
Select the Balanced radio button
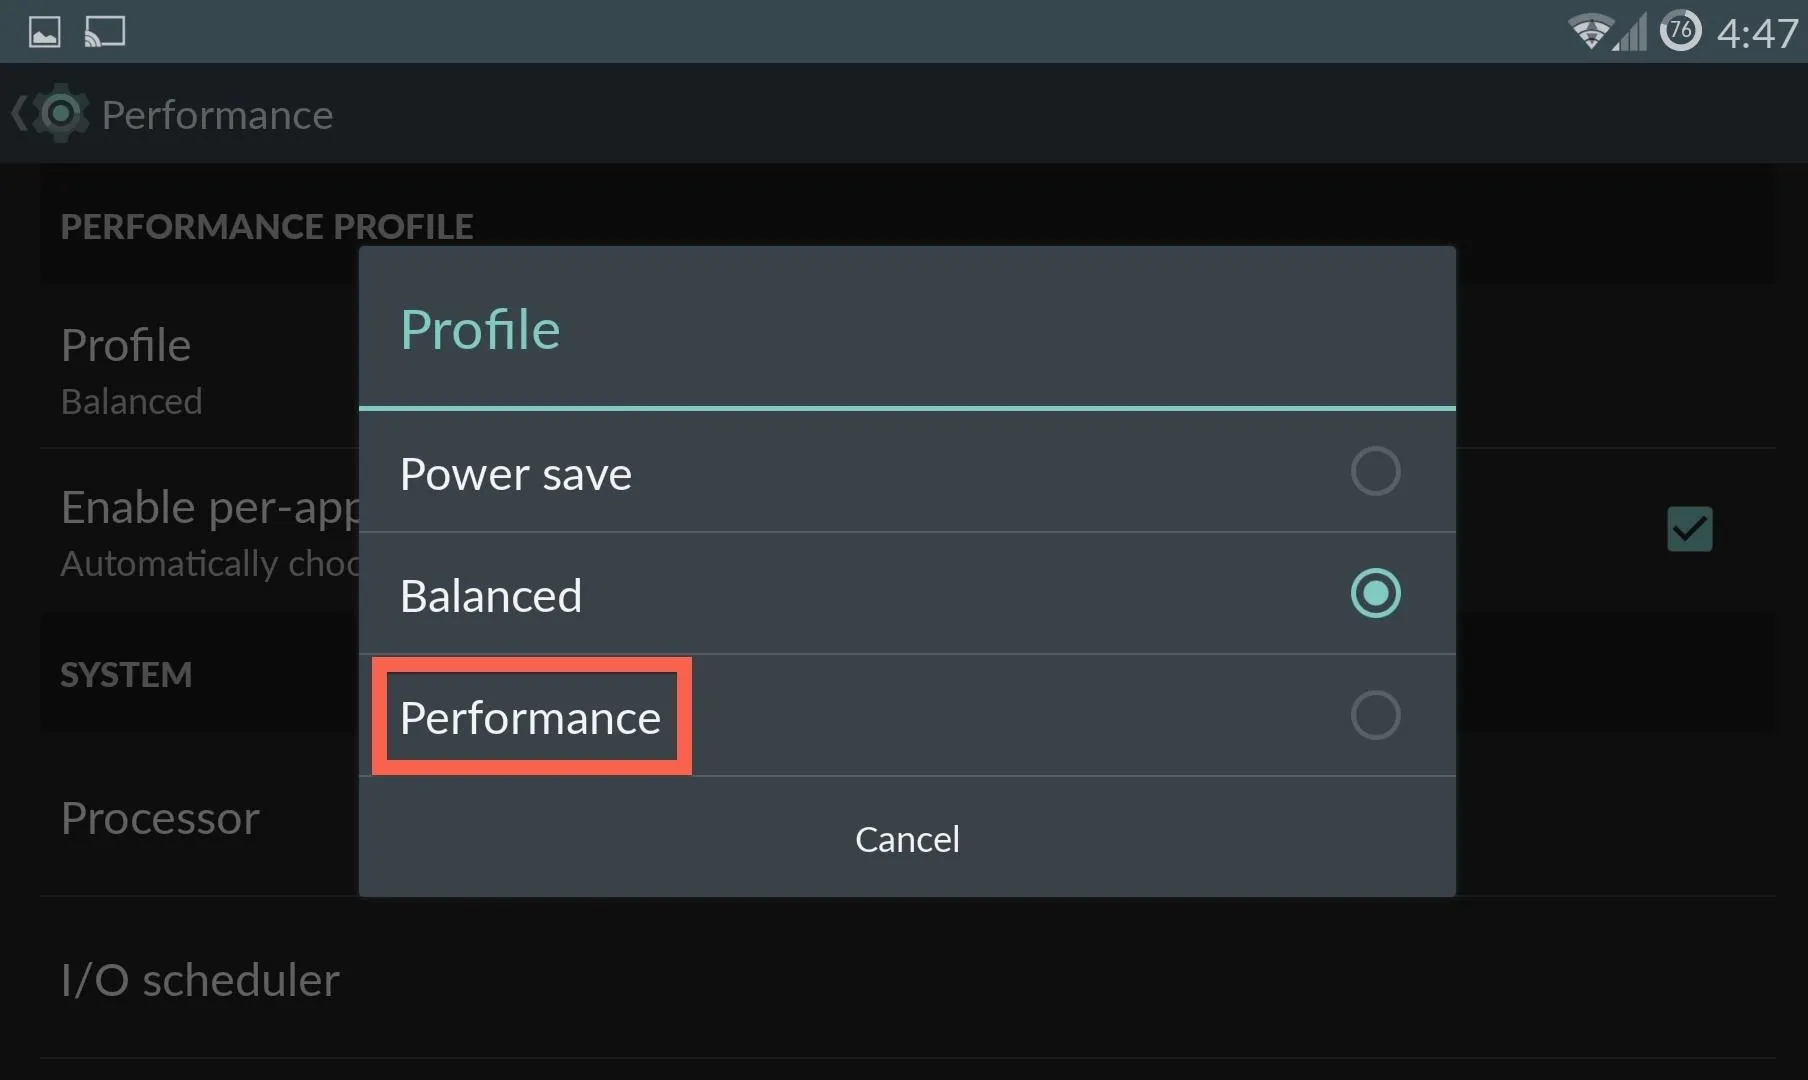click(x=1375, y=593)
